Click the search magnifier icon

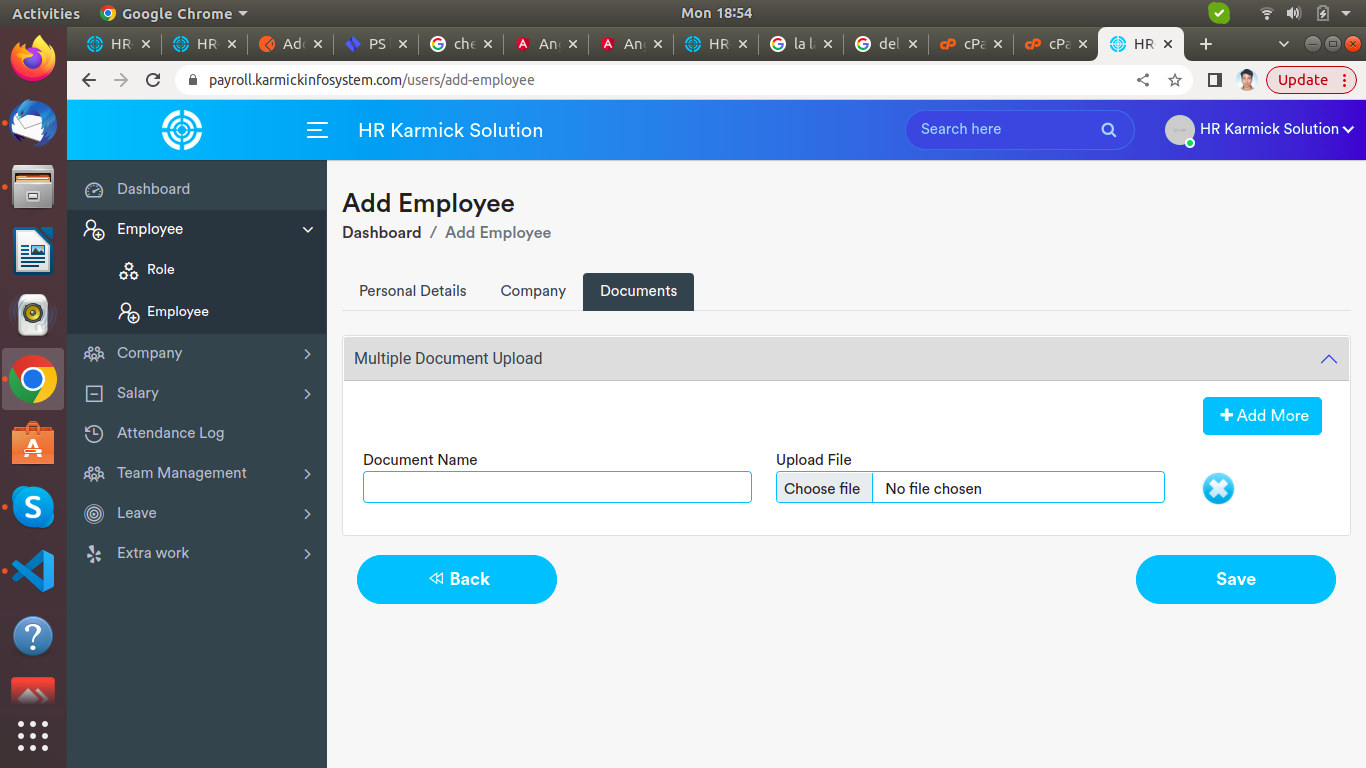[x=1108, y=130]
